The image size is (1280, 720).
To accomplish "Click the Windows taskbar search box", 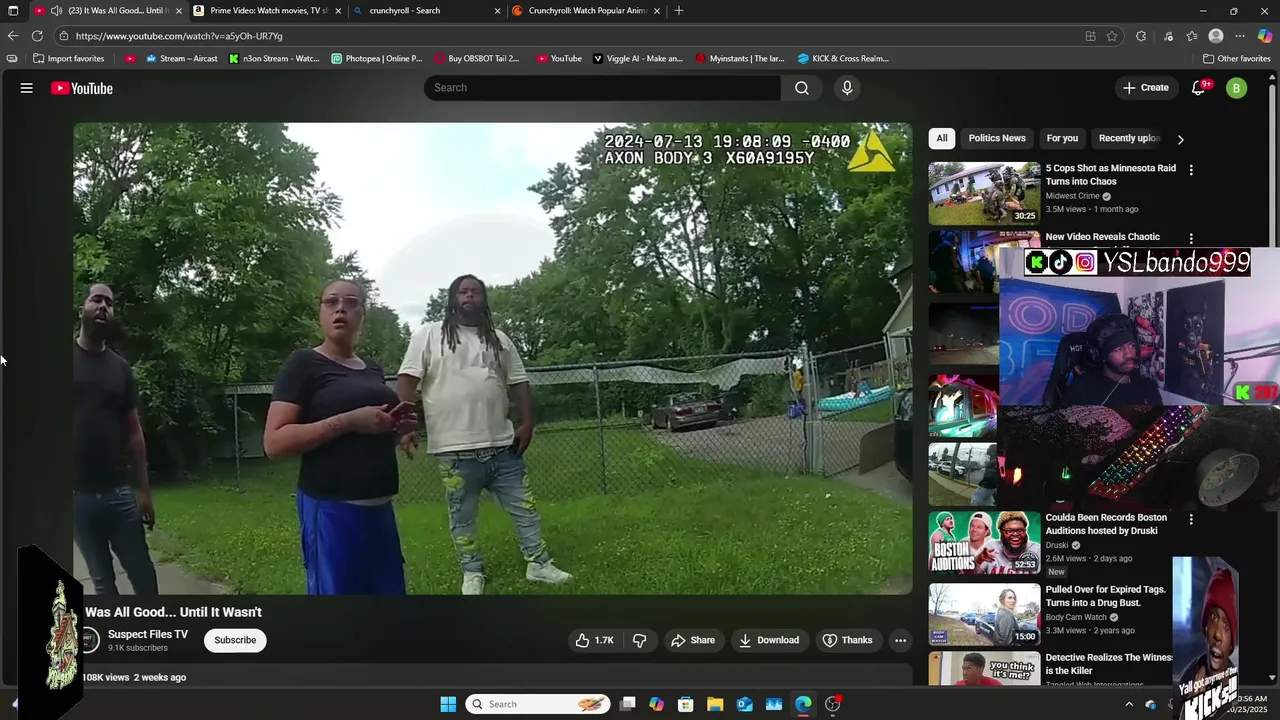I will (538, 704).
